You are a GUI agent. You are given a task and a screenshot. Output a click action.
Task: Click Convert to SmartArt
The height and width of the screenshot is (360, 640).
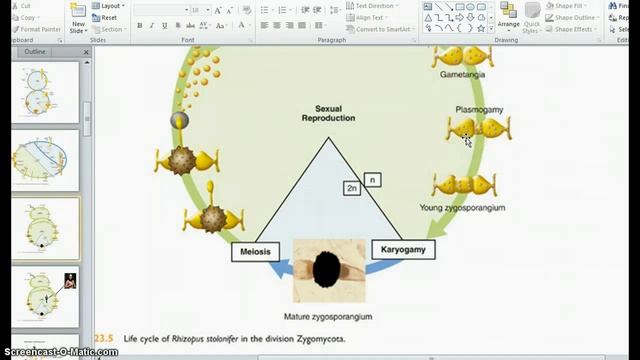(x=380, y=29)
